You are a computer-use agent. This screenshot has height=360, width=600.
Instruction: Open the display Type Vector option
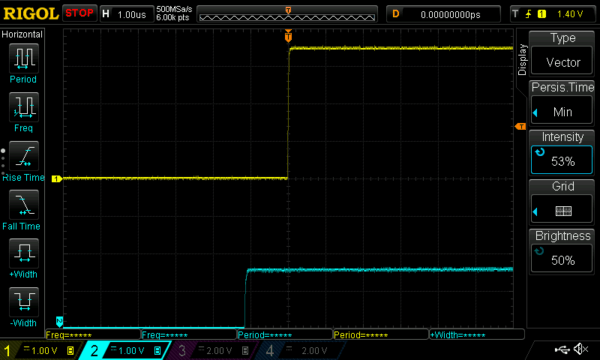click(x=562, y=54)
